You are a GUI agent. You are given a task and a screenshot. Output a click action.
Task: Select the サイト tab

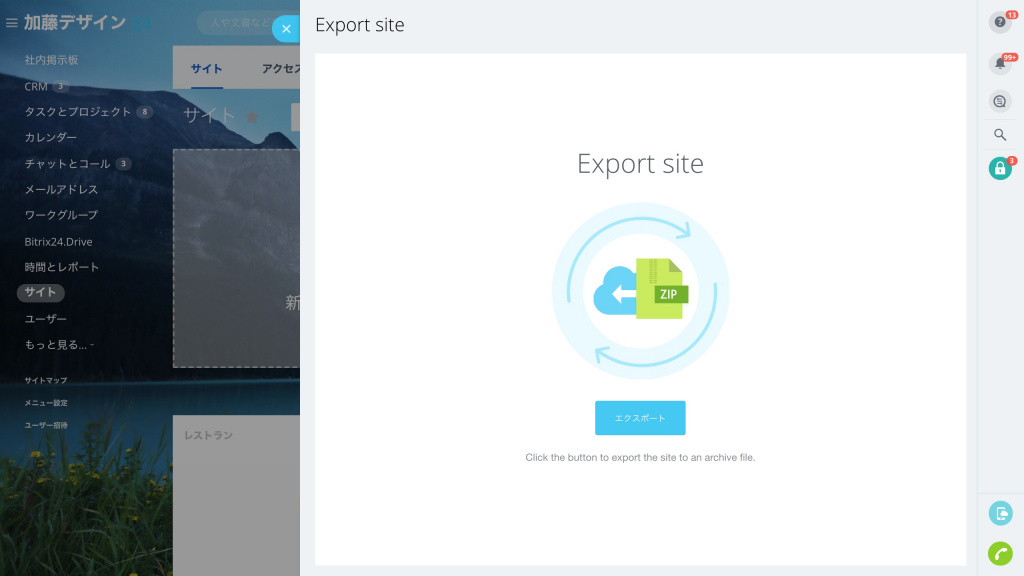206,69
